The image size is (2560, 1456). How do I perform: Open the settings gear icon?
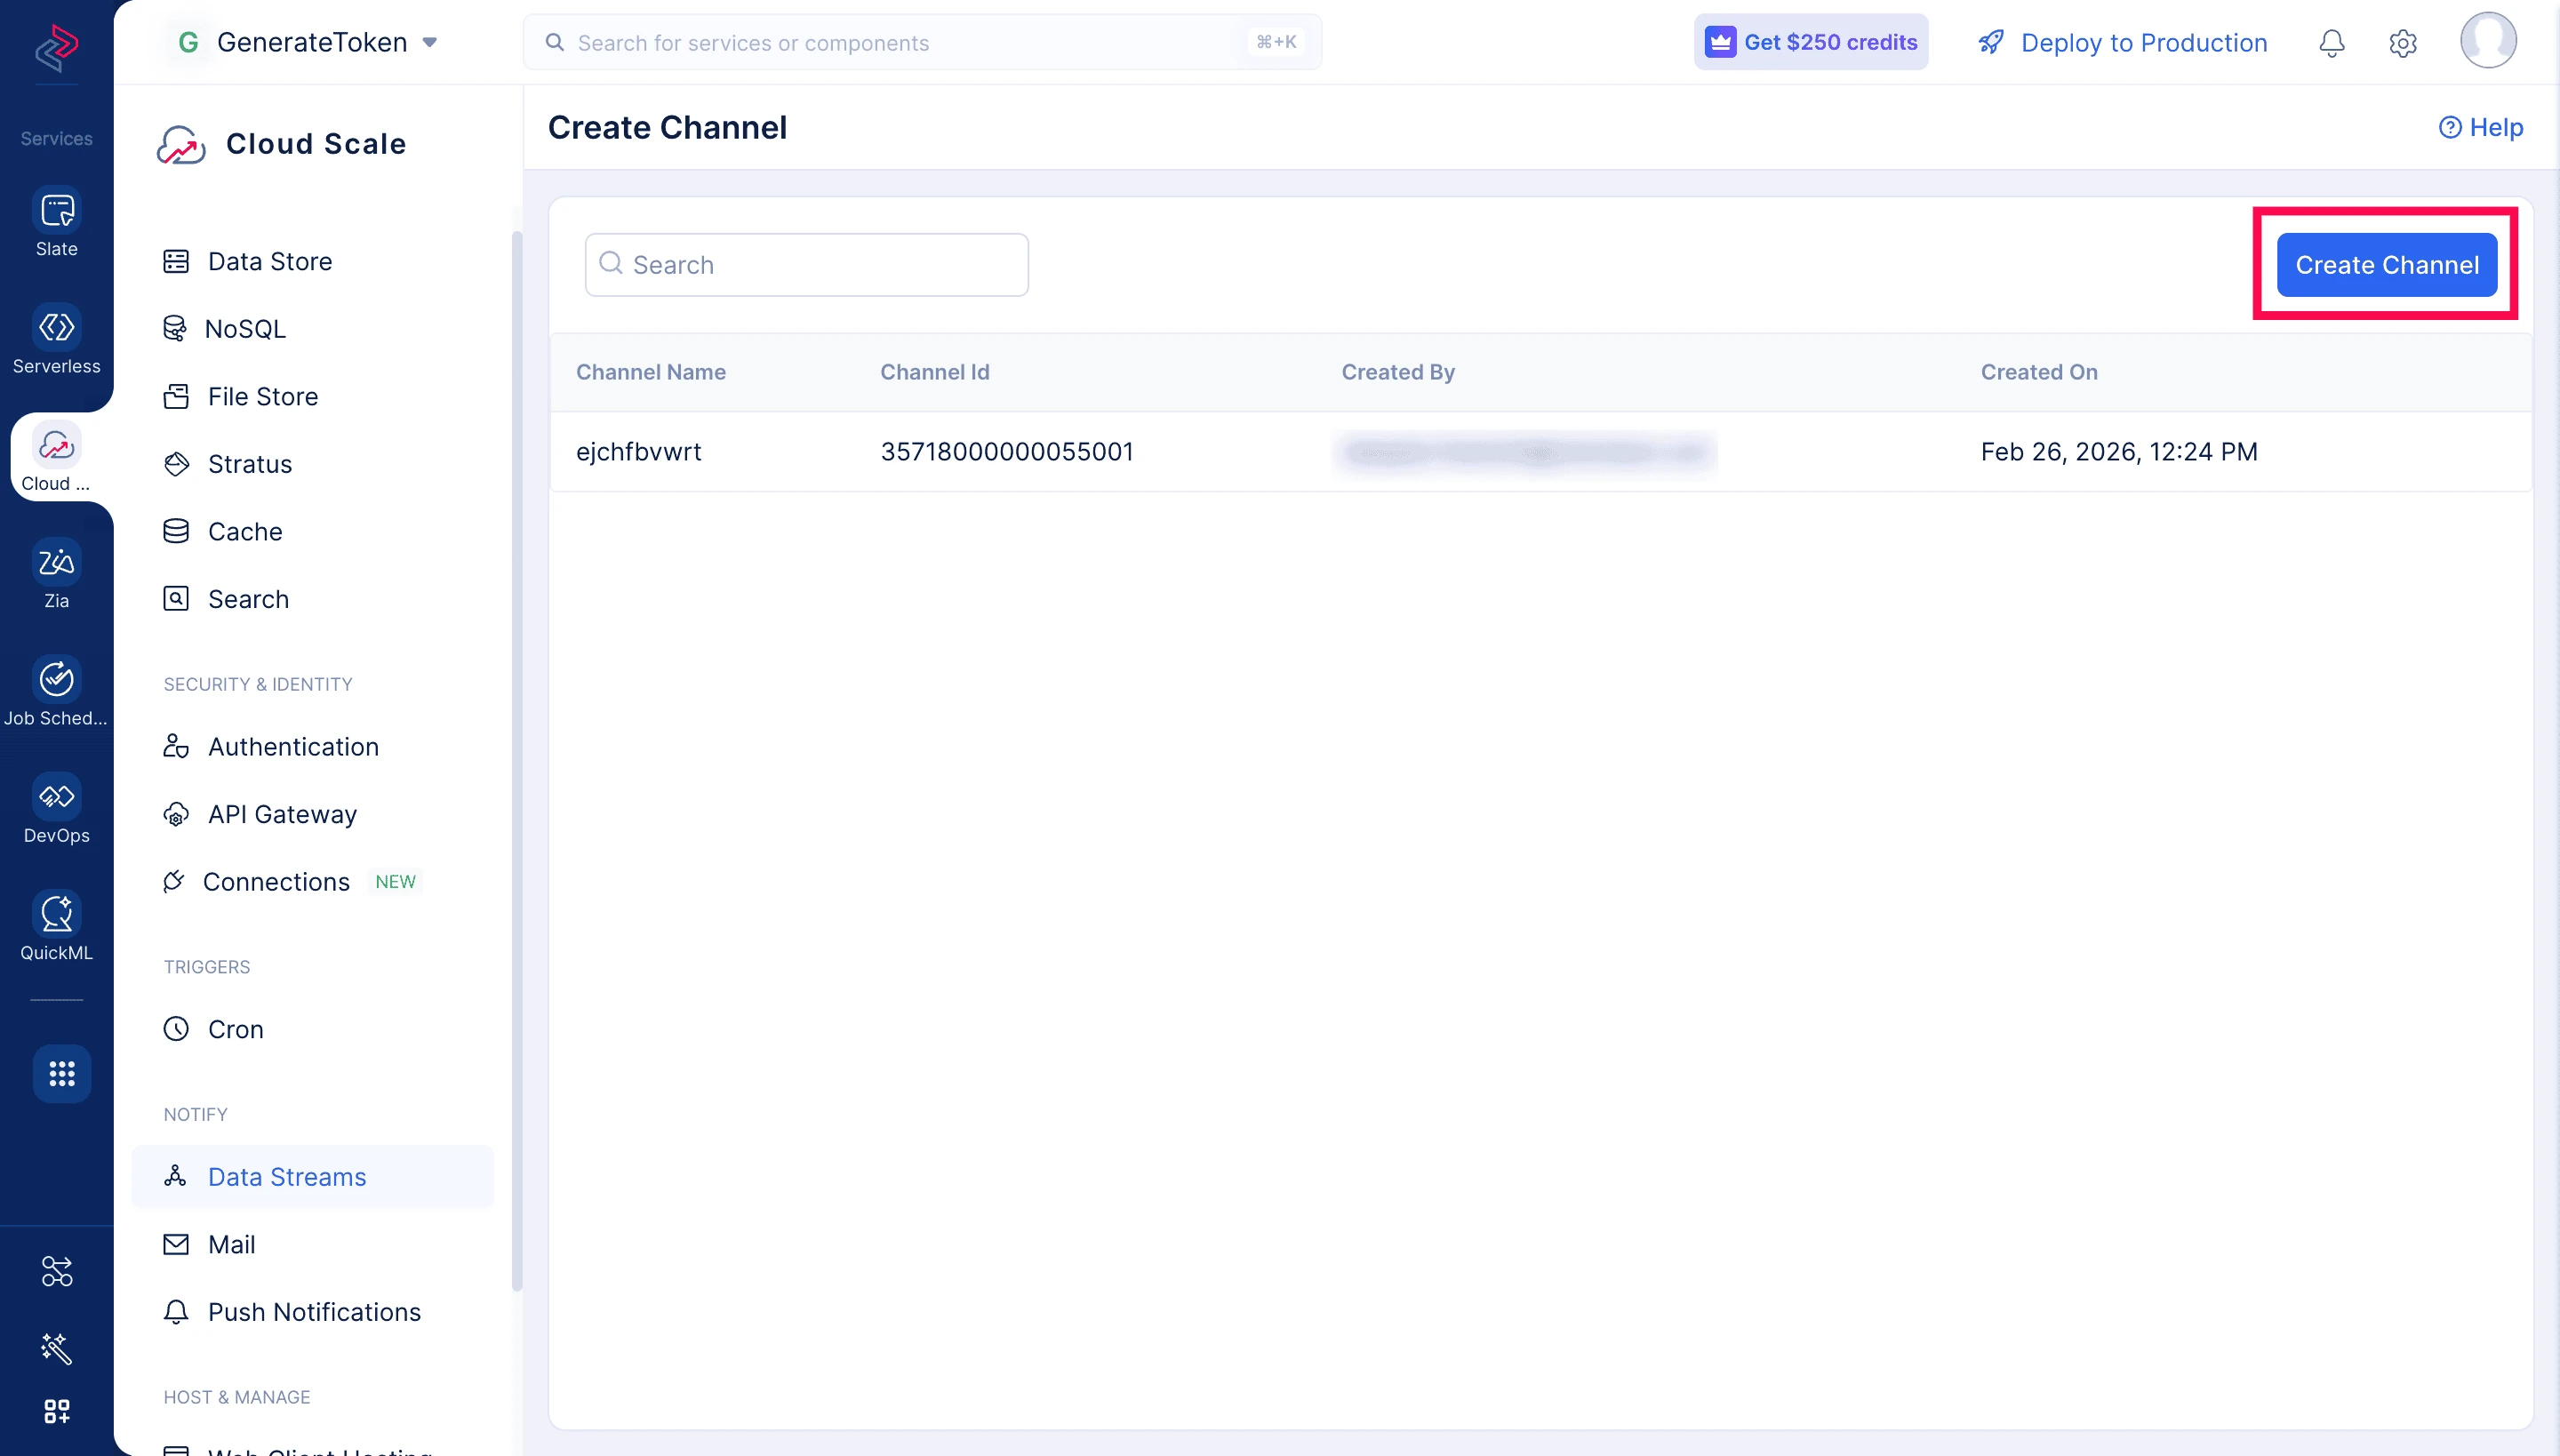[x=2402, y=43]
